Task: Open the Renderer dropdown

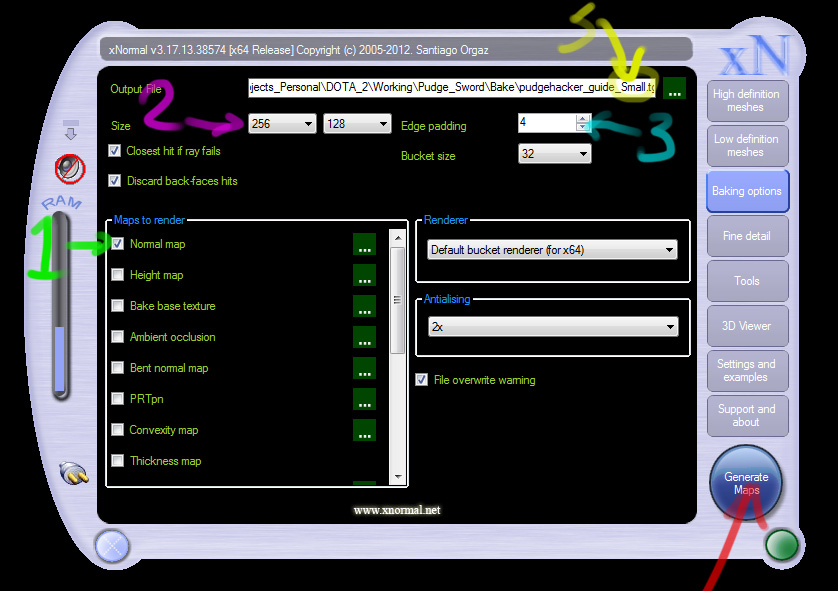Action: pyautogui.click(x=552, y=250)
